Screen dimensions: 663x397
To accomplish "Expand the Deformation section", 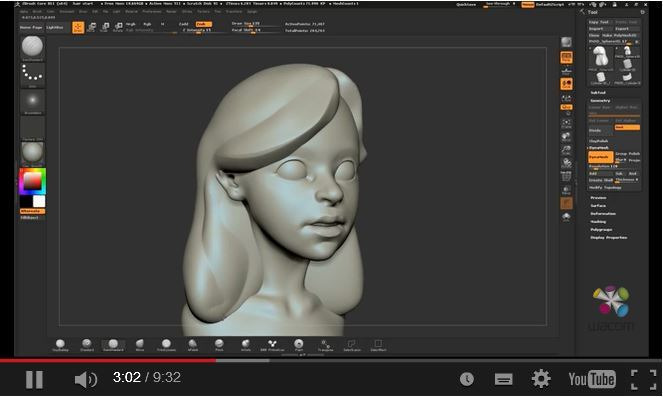I will [x=603, y=214].
